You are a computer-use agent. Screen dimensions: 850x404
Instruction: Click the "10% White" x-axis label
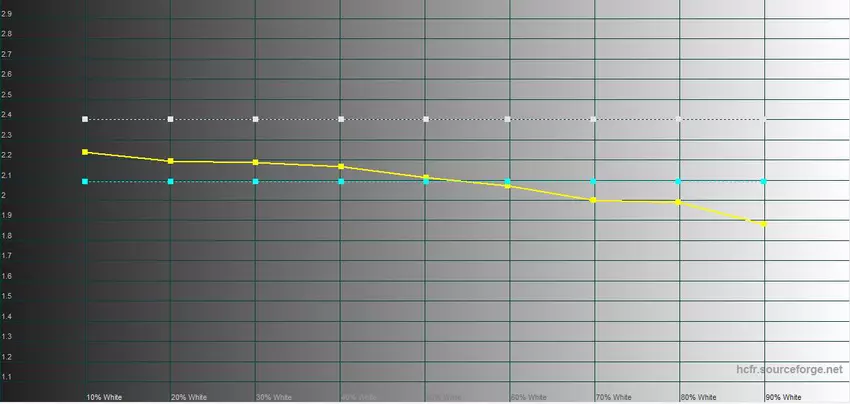(x=104, y=397)
